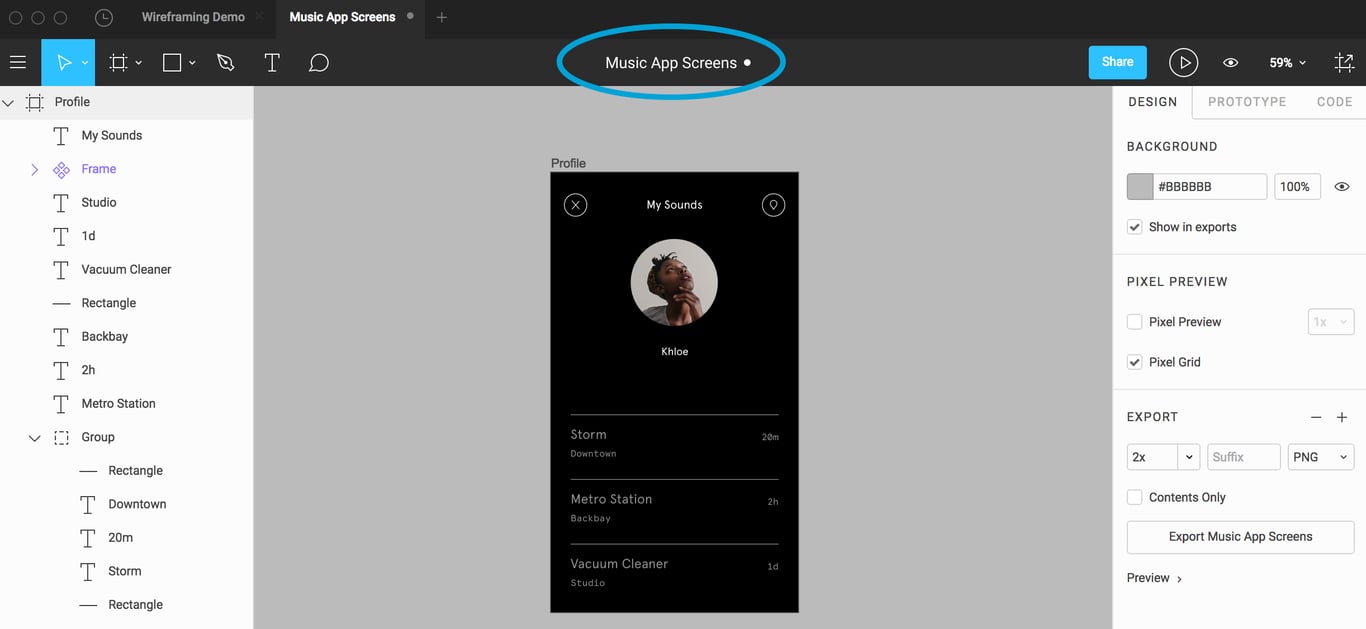Open the version history clock icon

point(103,17)
